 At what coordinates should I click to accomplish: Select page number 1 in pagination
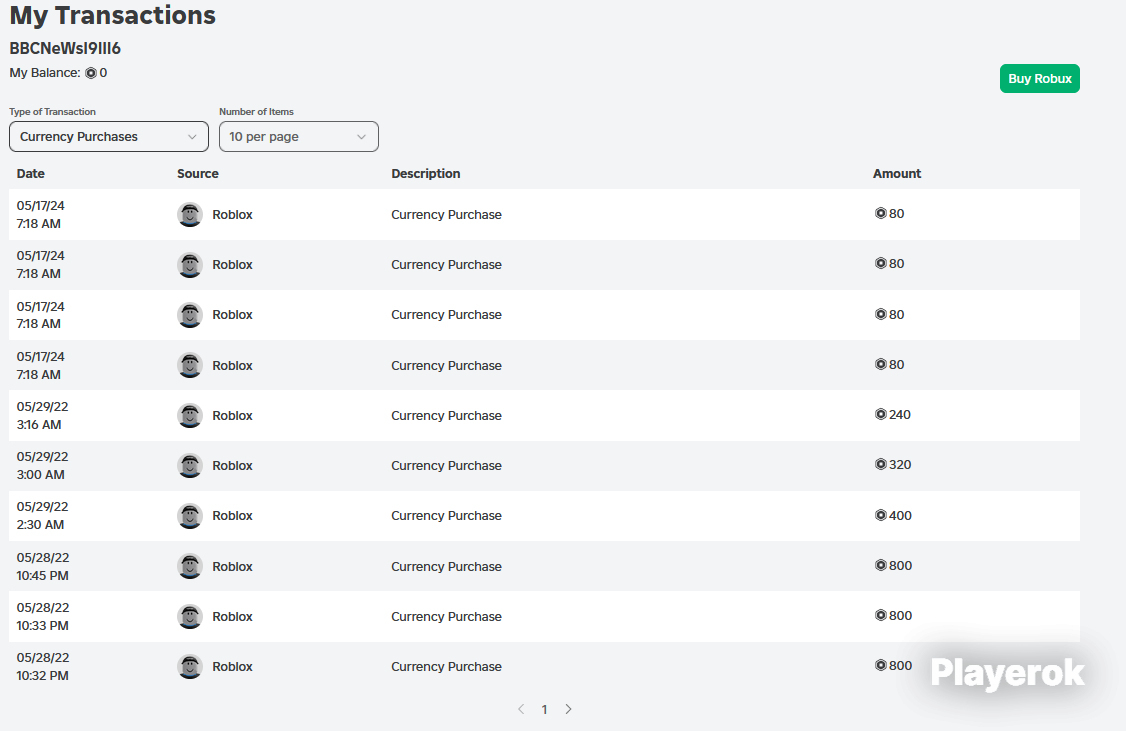click(x=544, y=709)
